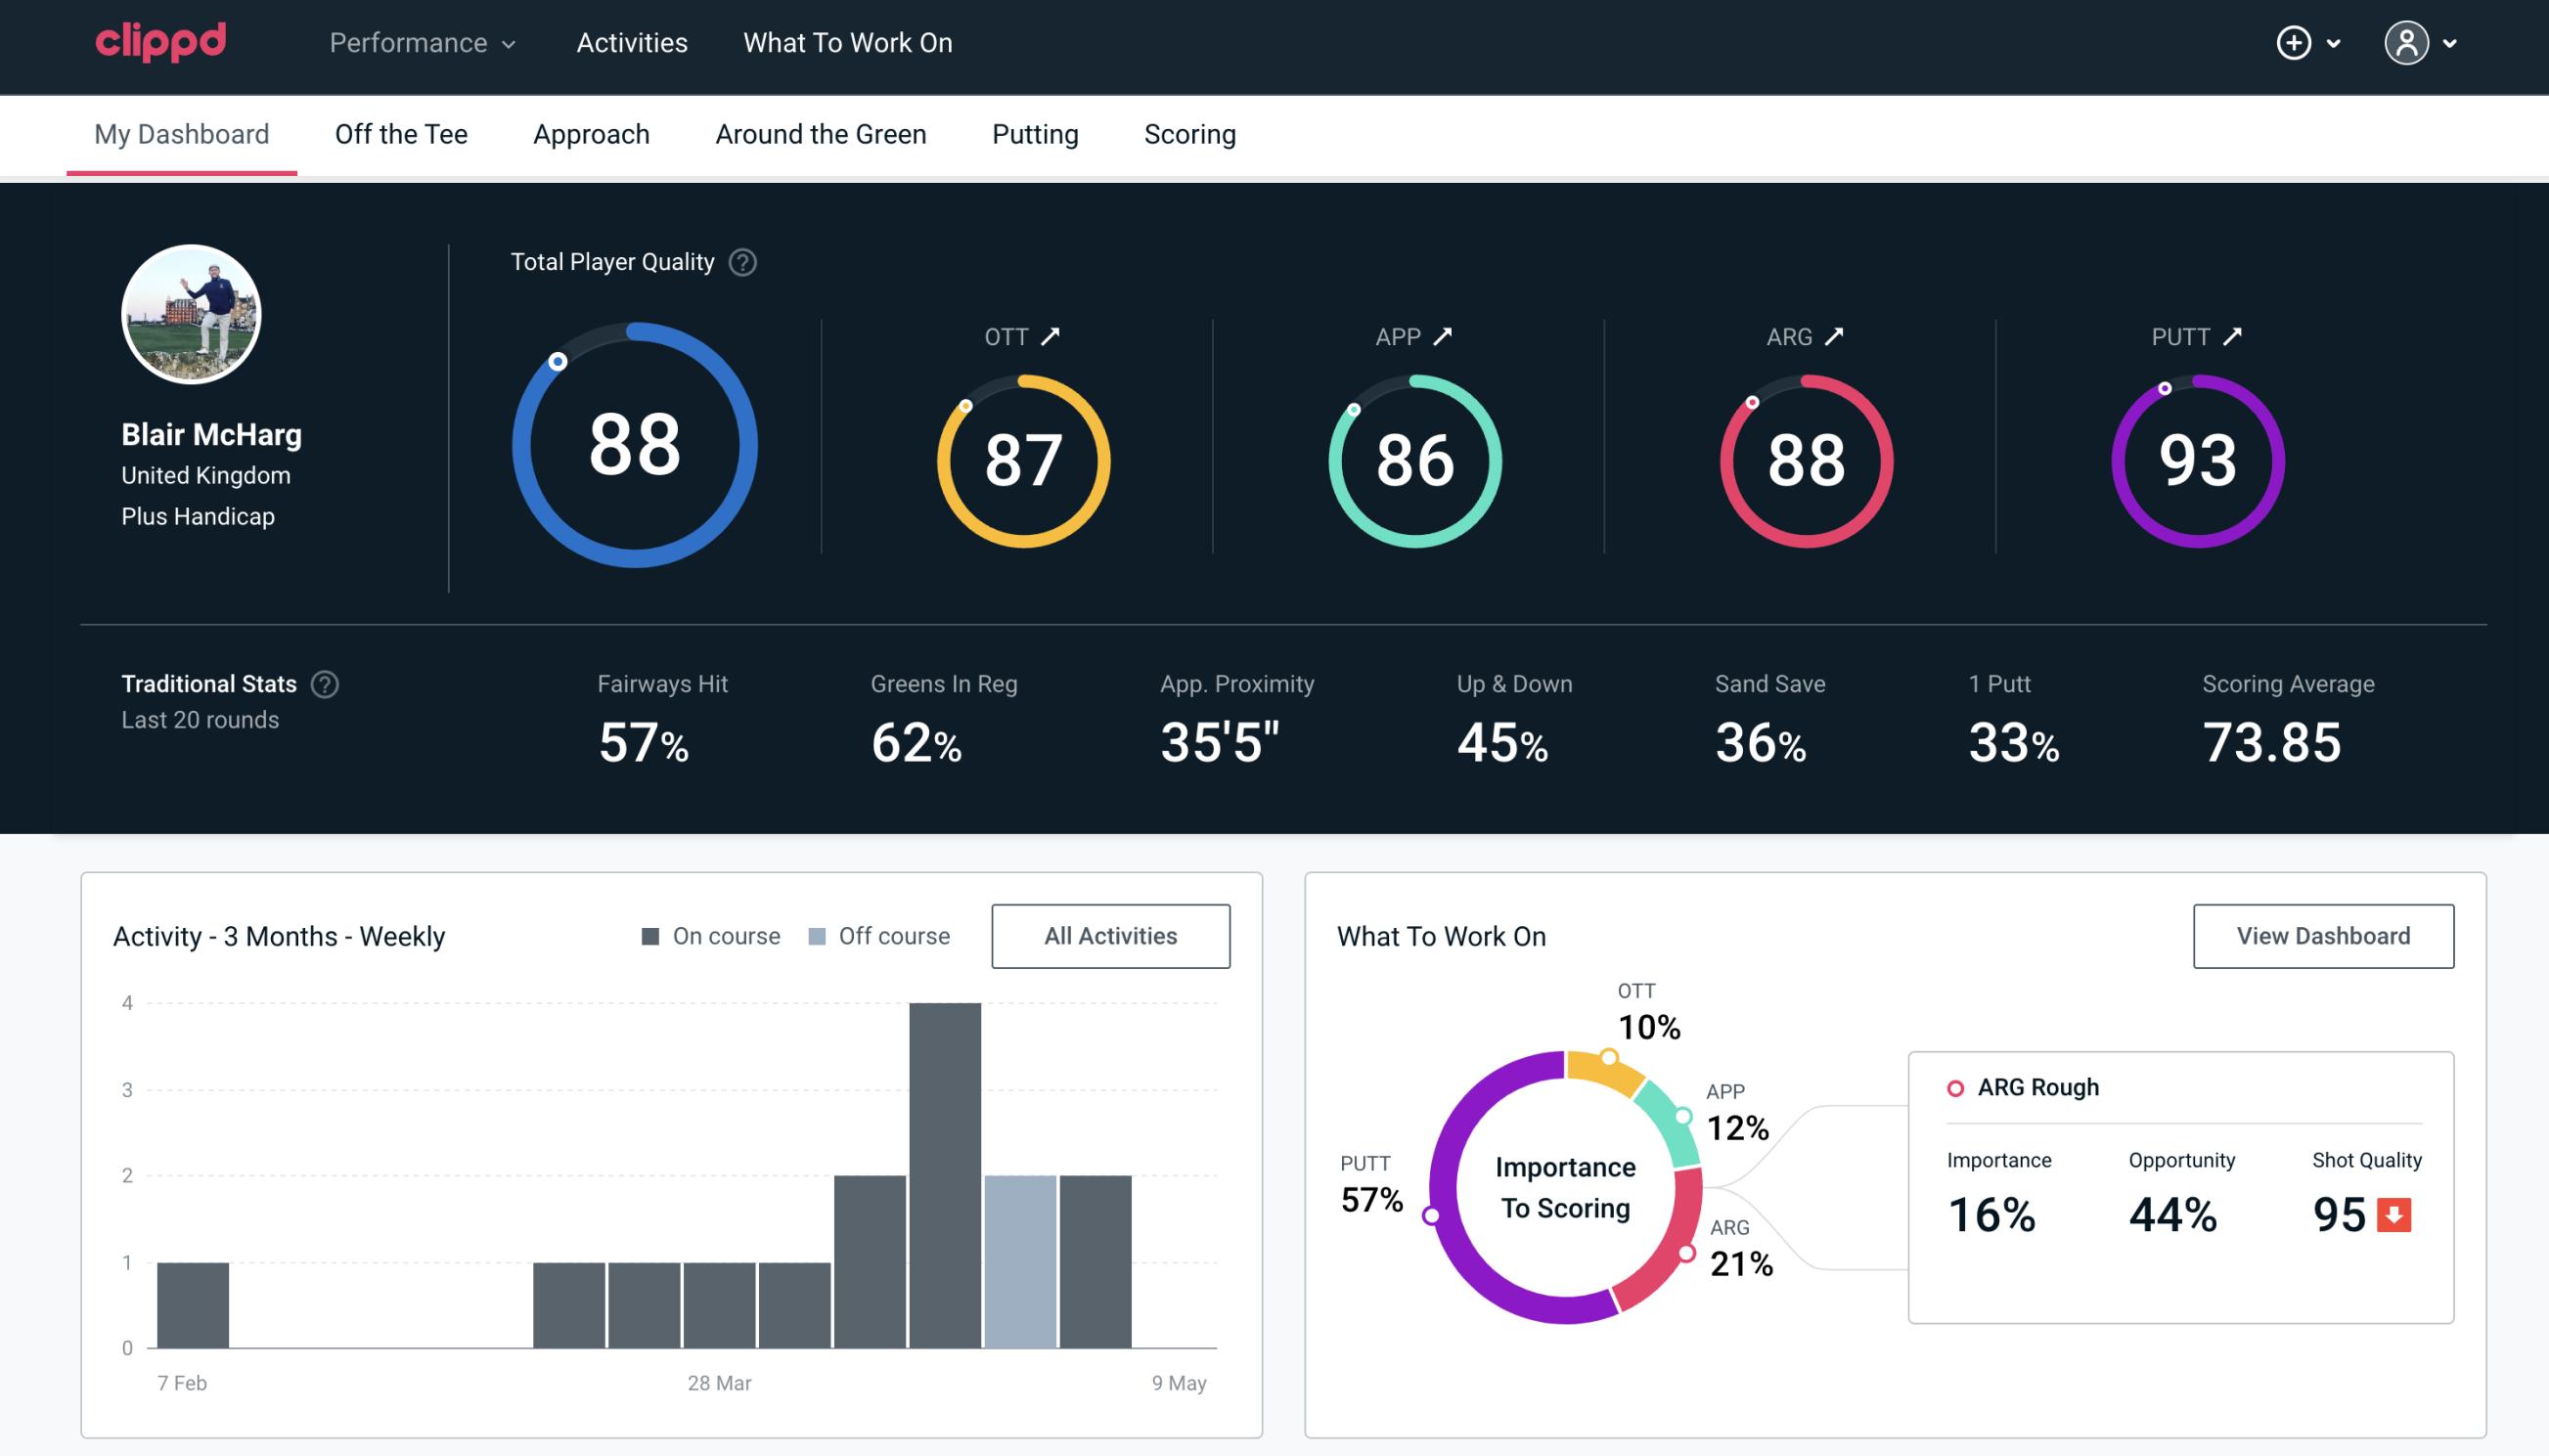This screenshot has width=2549, height=1456.
Task: Click the View Dashboard button
Action: (x=2321, y=935)
